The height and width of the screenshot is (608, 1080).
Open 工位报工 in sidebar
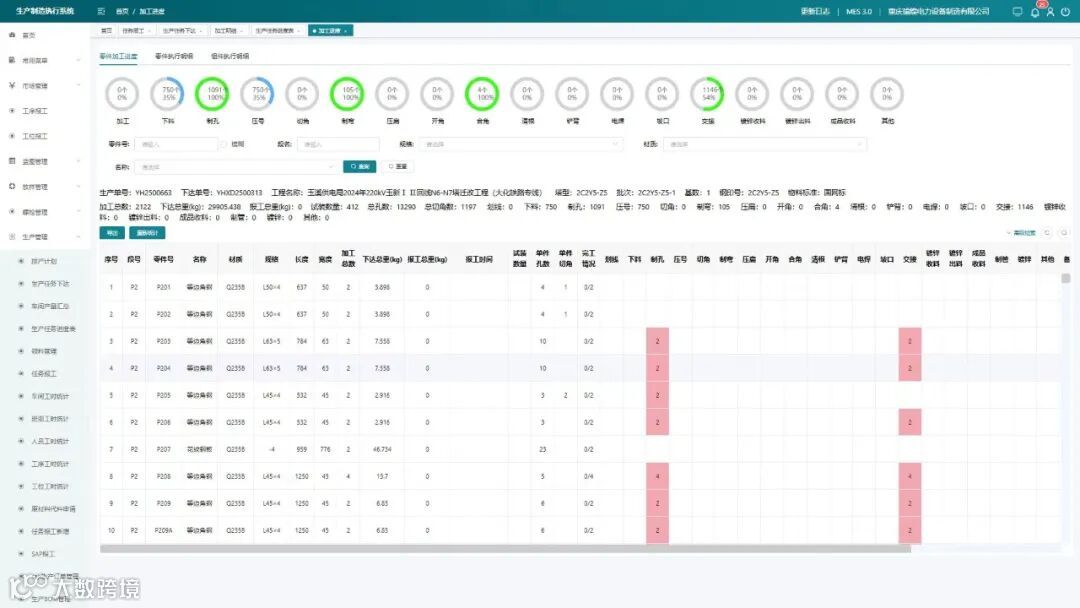[34, 136]
